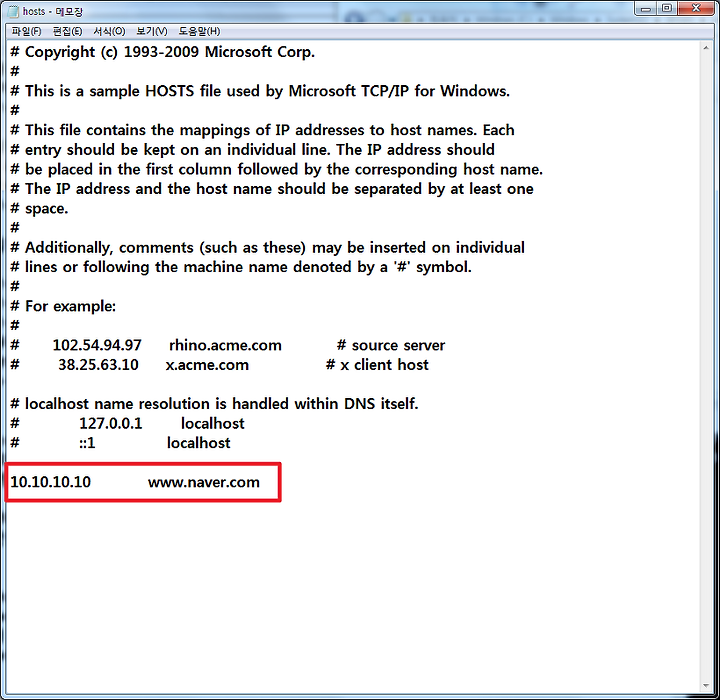The height and width of the screenshot is (700, 720).
Task: Click the 38.25.63.10 example address
Action: 98,365
